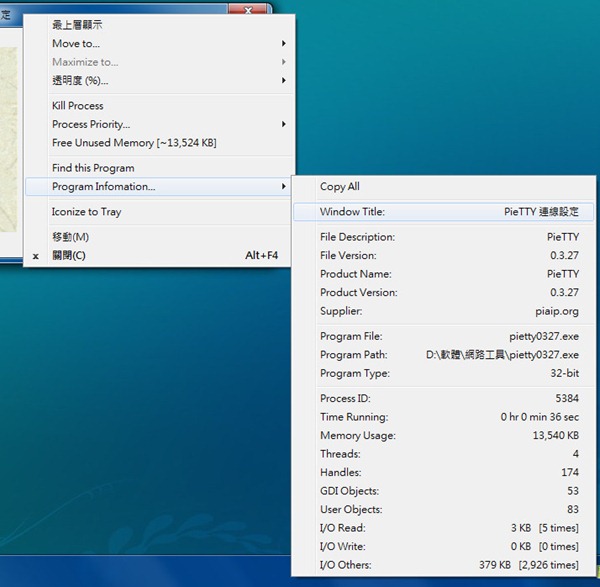This screenshot has width=600, height=587.
Task: Select the Window Title row
Action: click(x=444, y=212)
